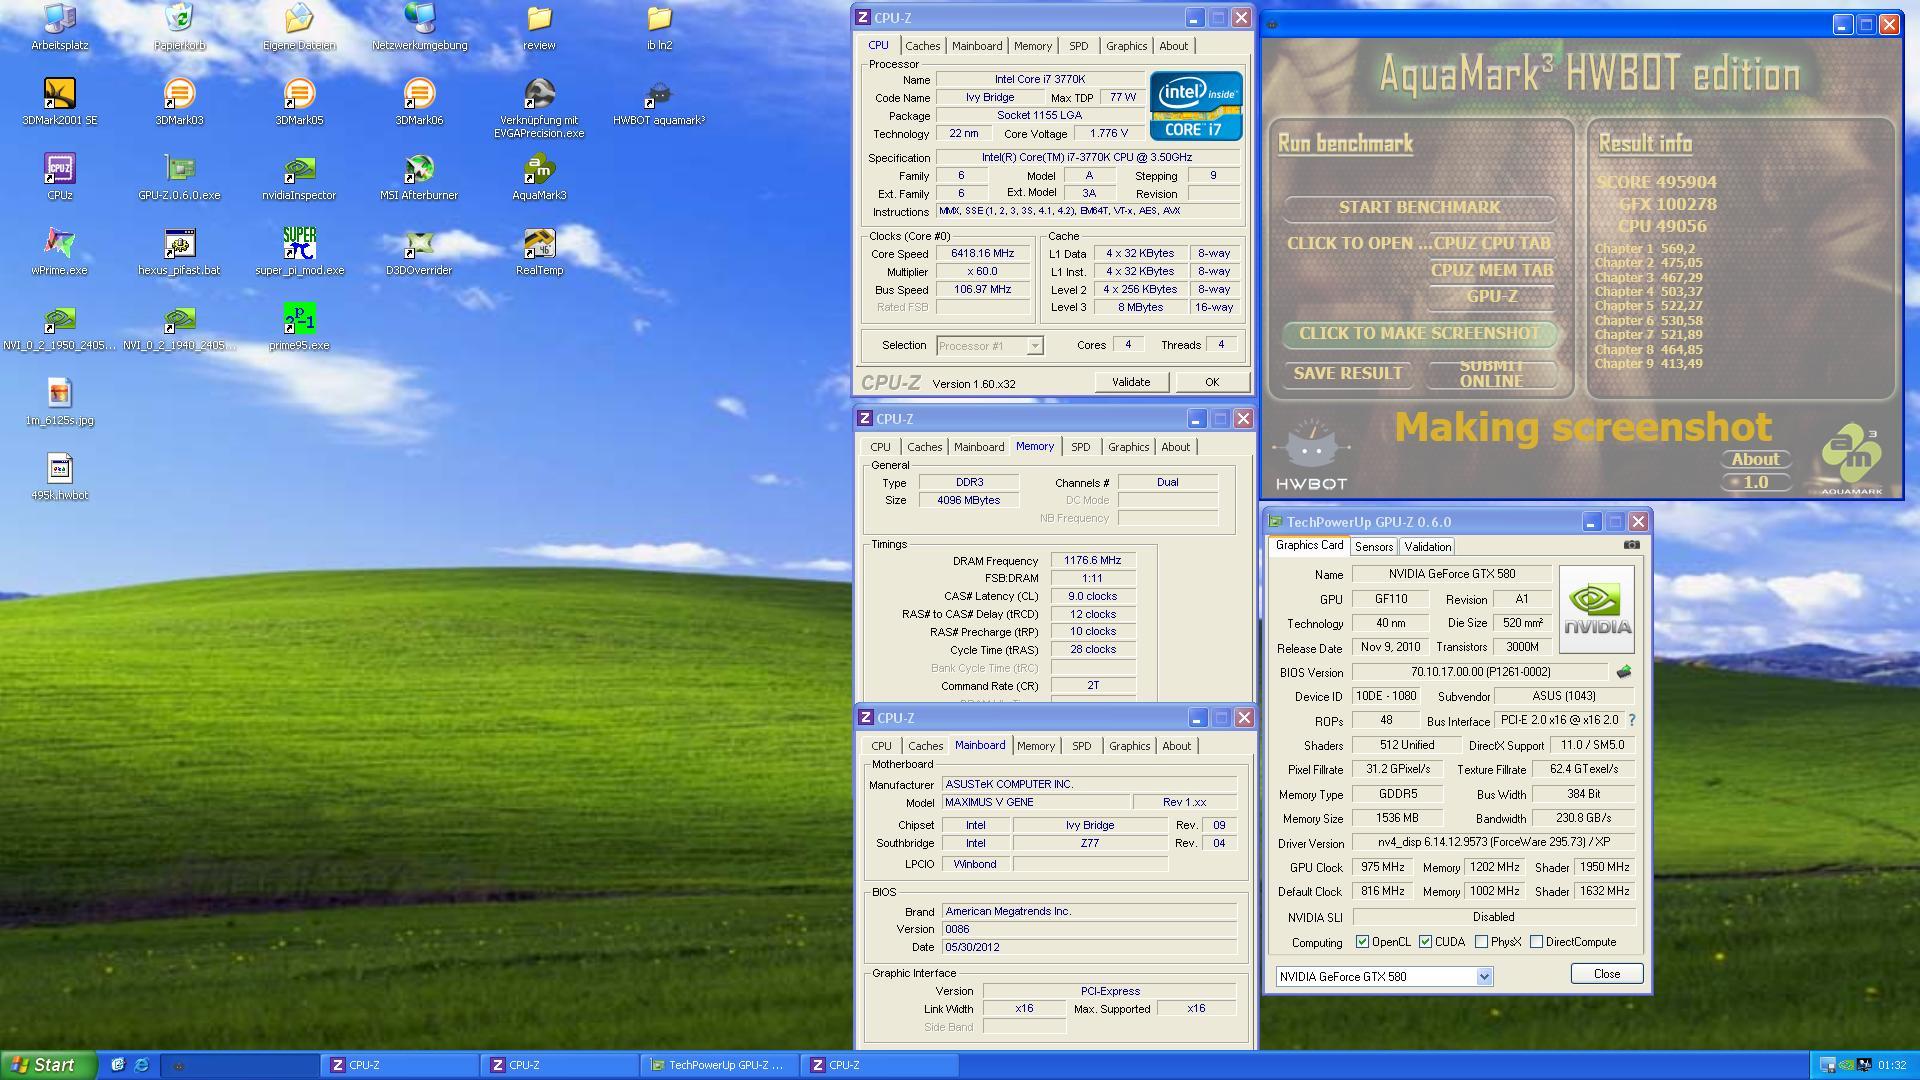Screen dimensions: 1920x1080
Task: Click the SAVE RESULT button in AquaMark
Action: tap(1347, 373)
